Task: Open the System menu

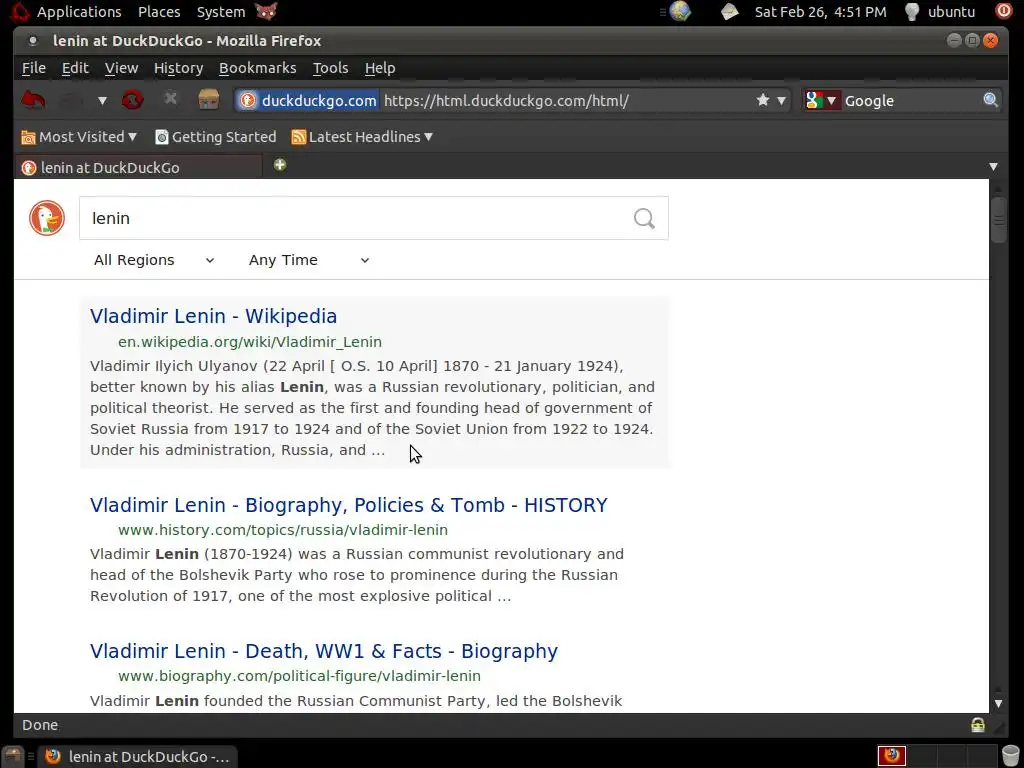Action: point(221,12)
